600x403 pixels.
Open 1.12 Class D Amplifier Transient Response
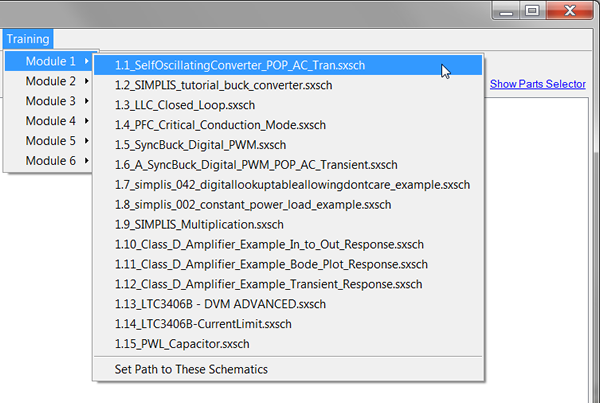pos(288,284)
